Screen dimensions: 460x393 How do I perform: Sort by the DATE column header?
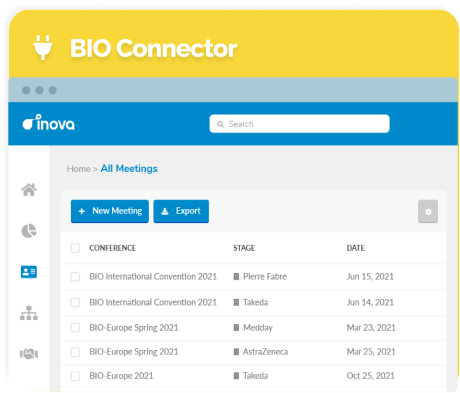(356, 248)
